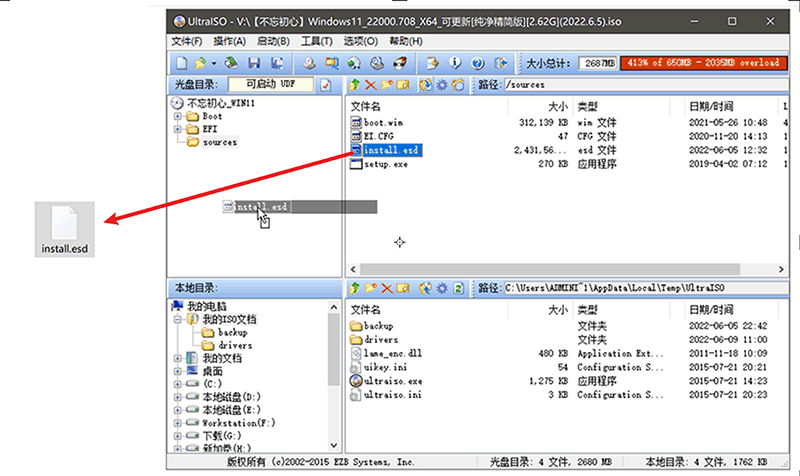The image size is (800, 476).
Task: Click the Save As toolbar icon
Action: point(277,63)
